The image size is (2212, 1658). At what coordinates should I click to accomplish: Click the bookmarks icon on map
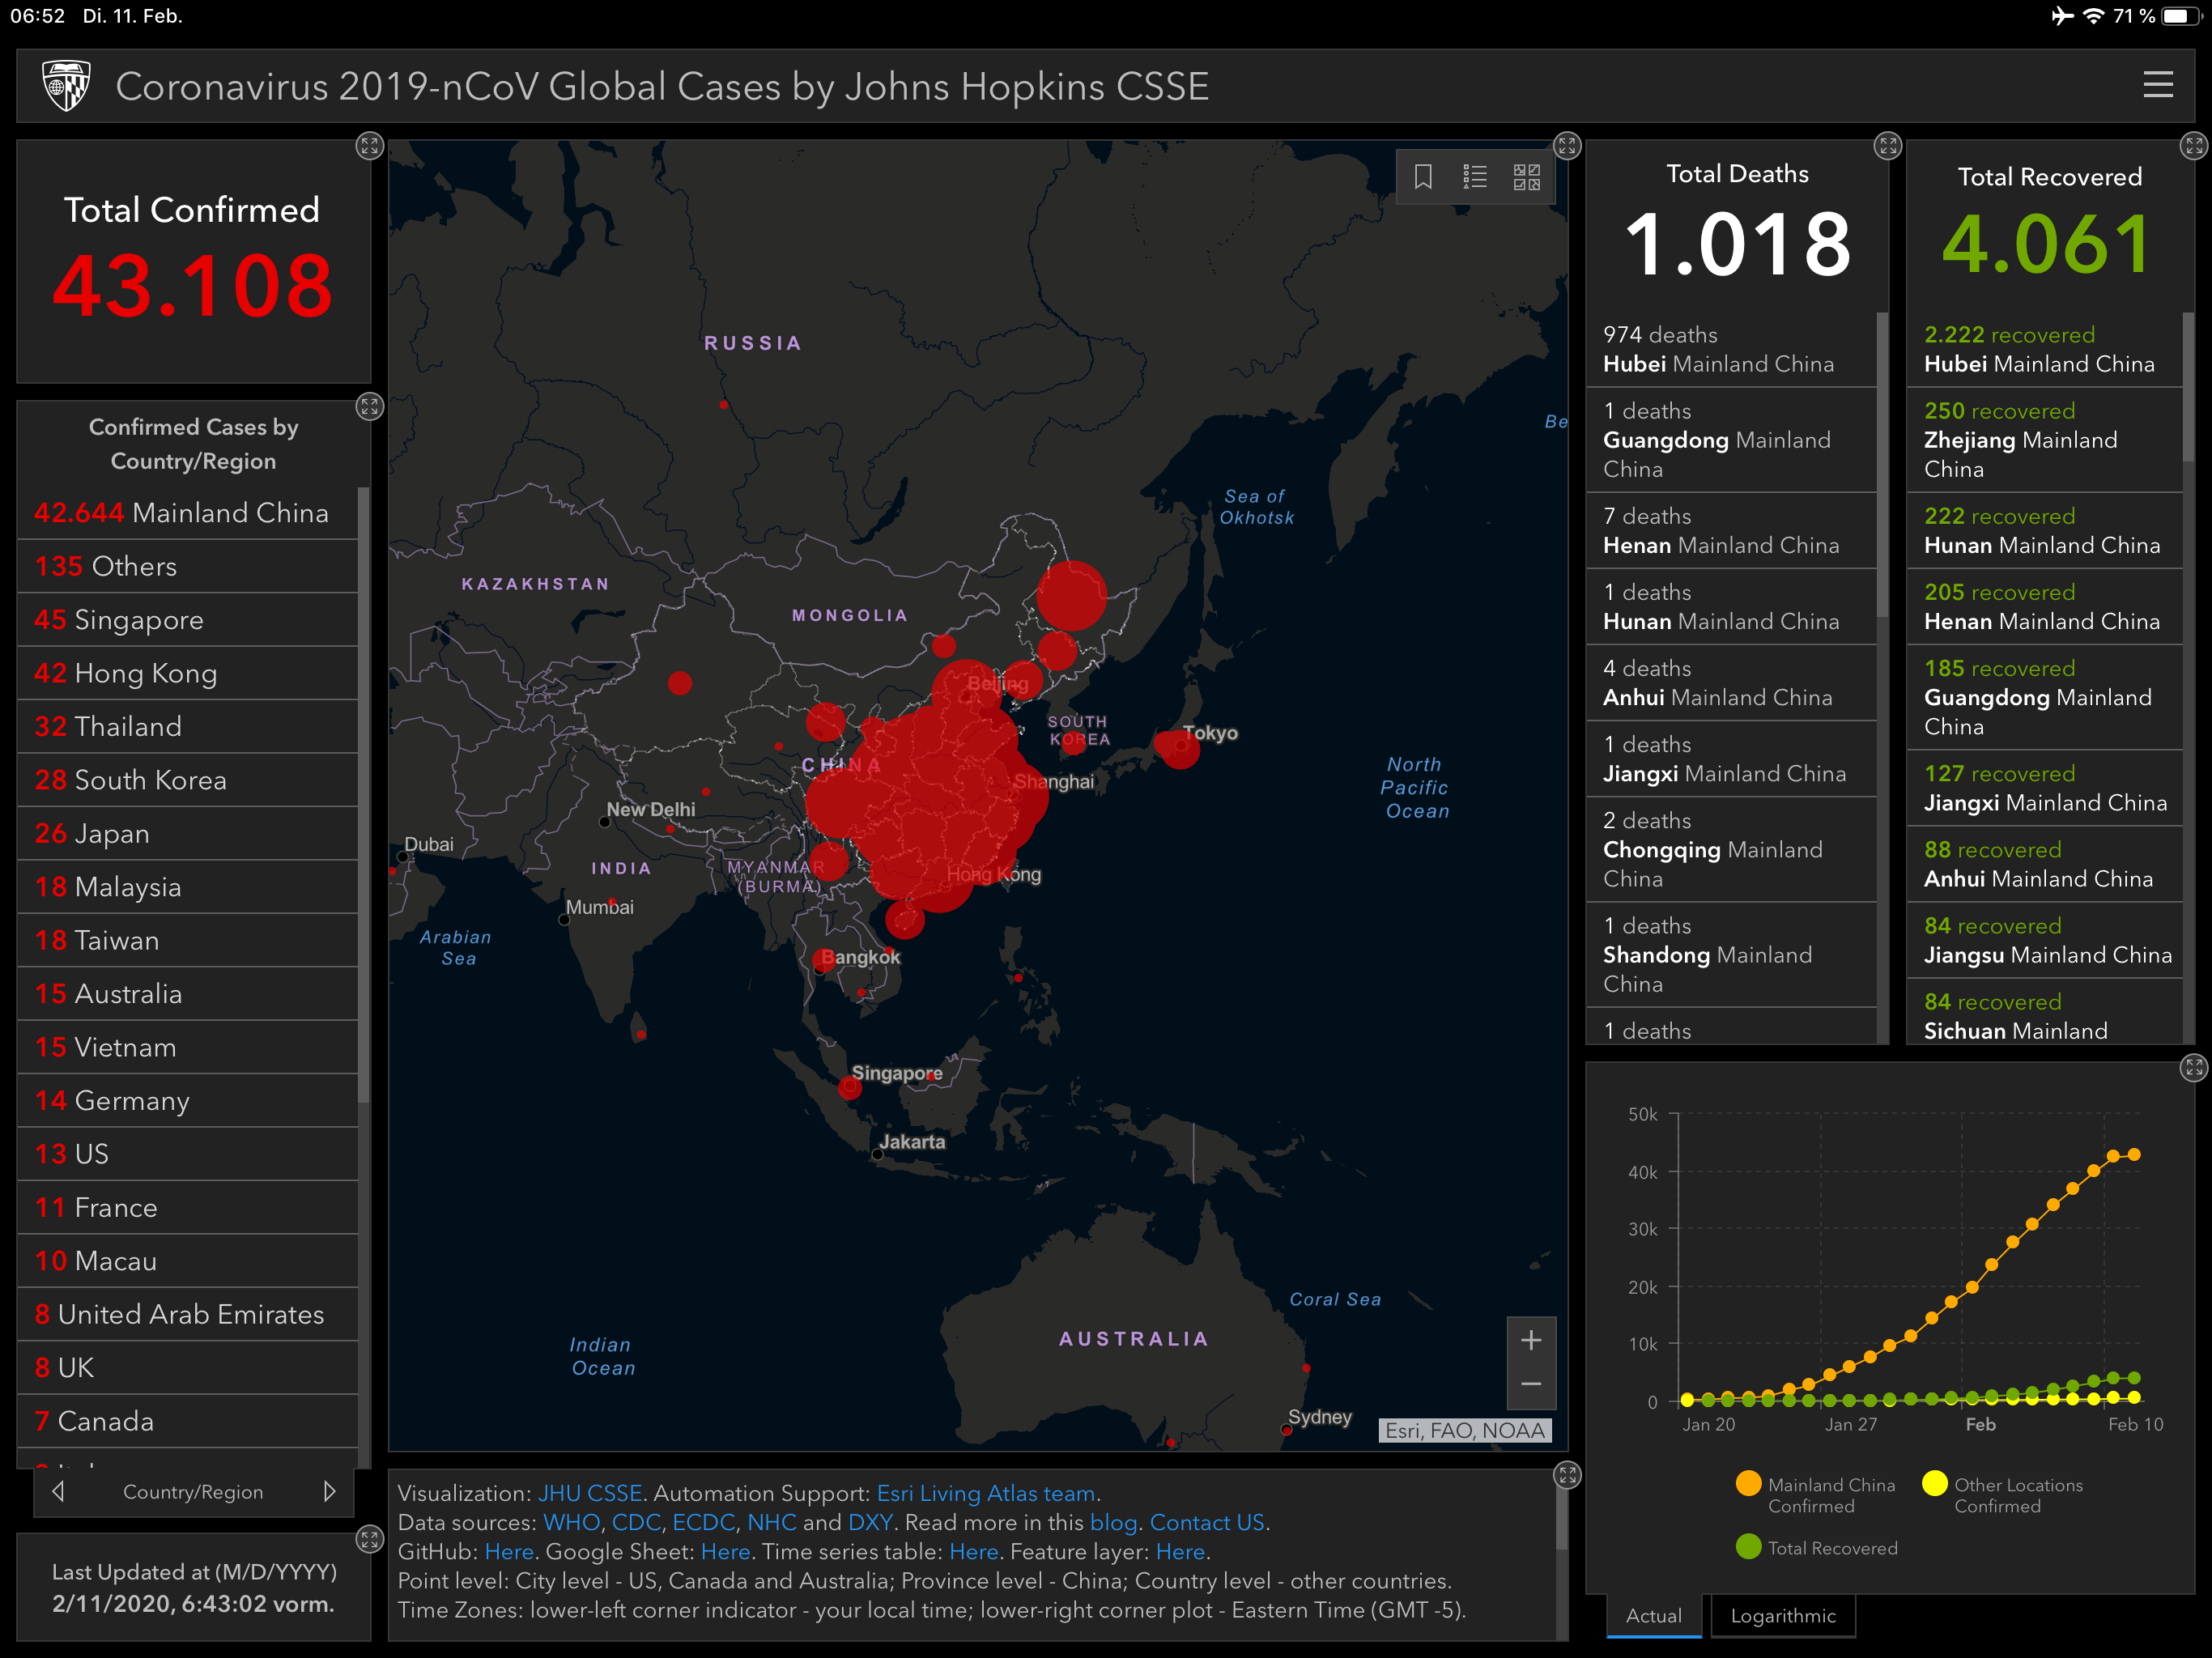1423,177
